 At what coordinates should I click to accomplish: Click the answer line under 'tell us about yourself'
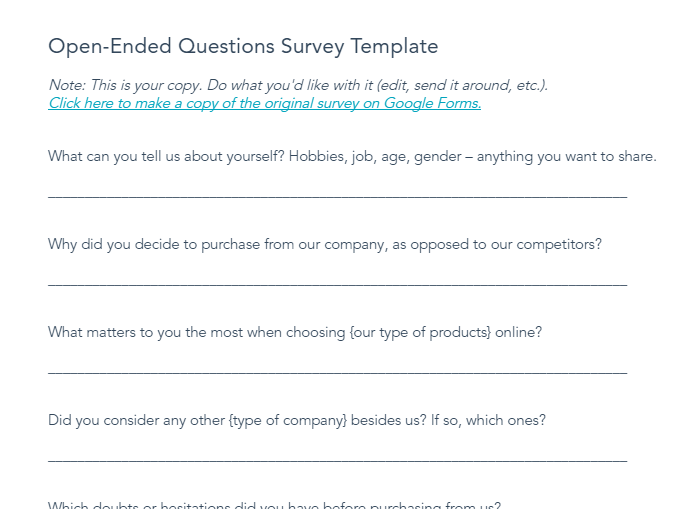coord(337,196)
